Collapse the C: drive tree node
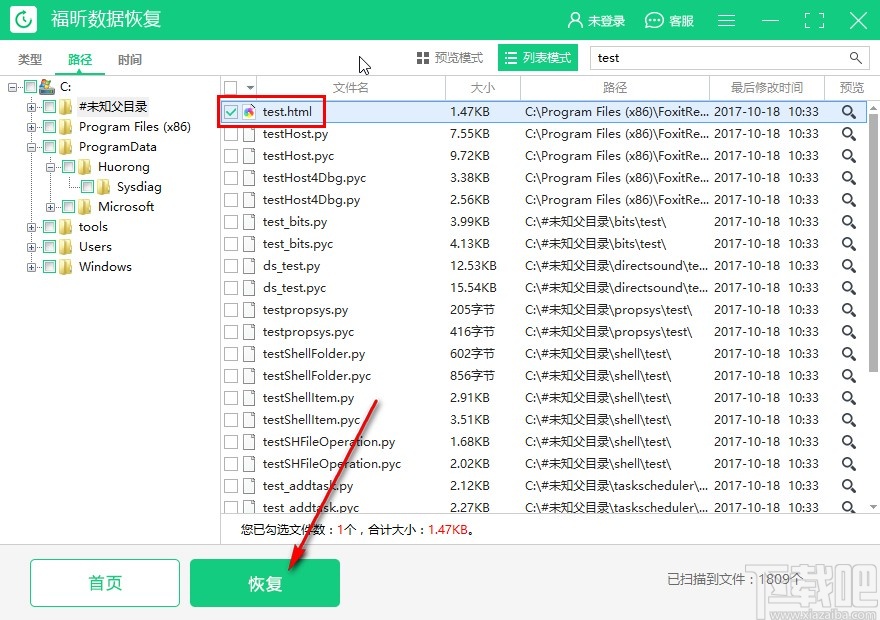 pos(12,87)
